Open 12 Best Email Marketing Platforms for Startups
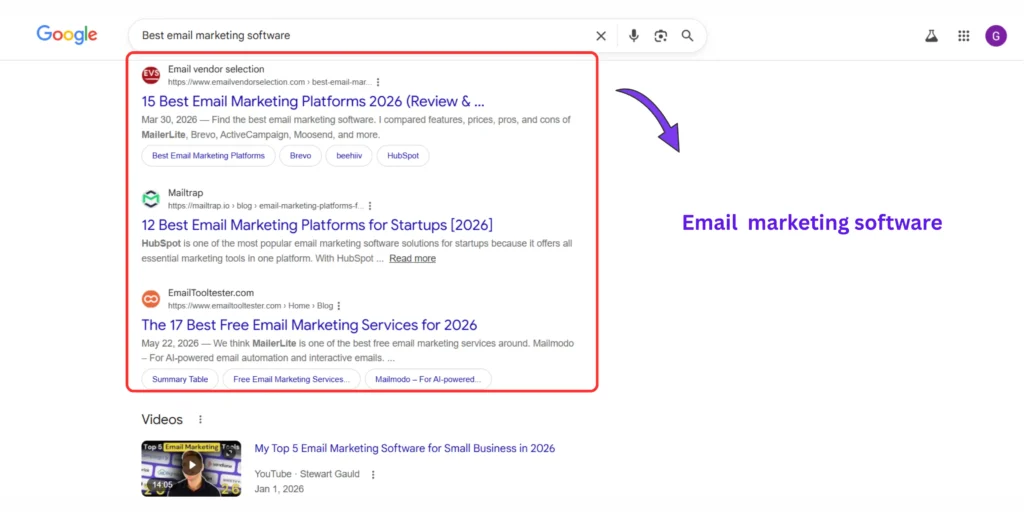 click(317, 225)
